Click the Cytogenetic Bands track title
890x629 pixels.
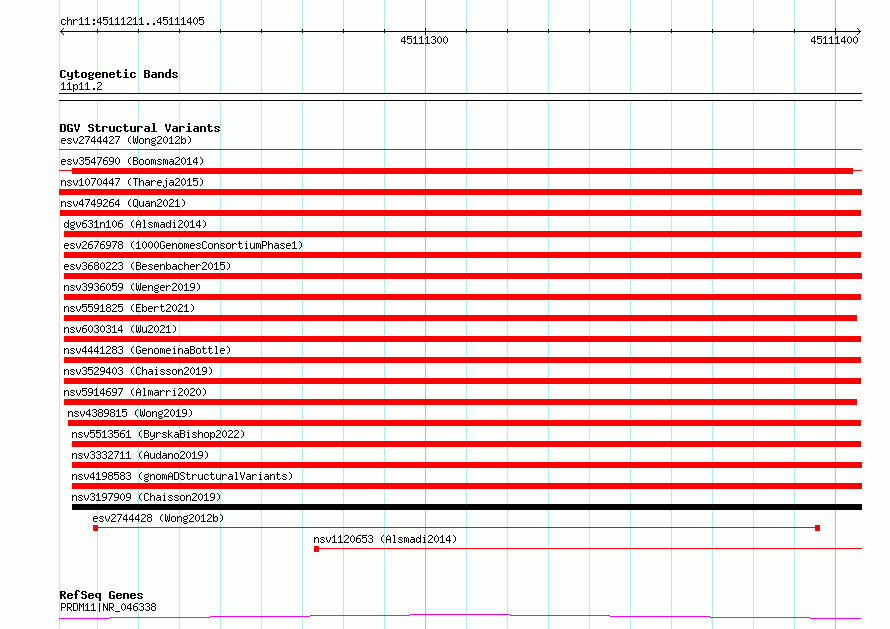click(119, 74)
